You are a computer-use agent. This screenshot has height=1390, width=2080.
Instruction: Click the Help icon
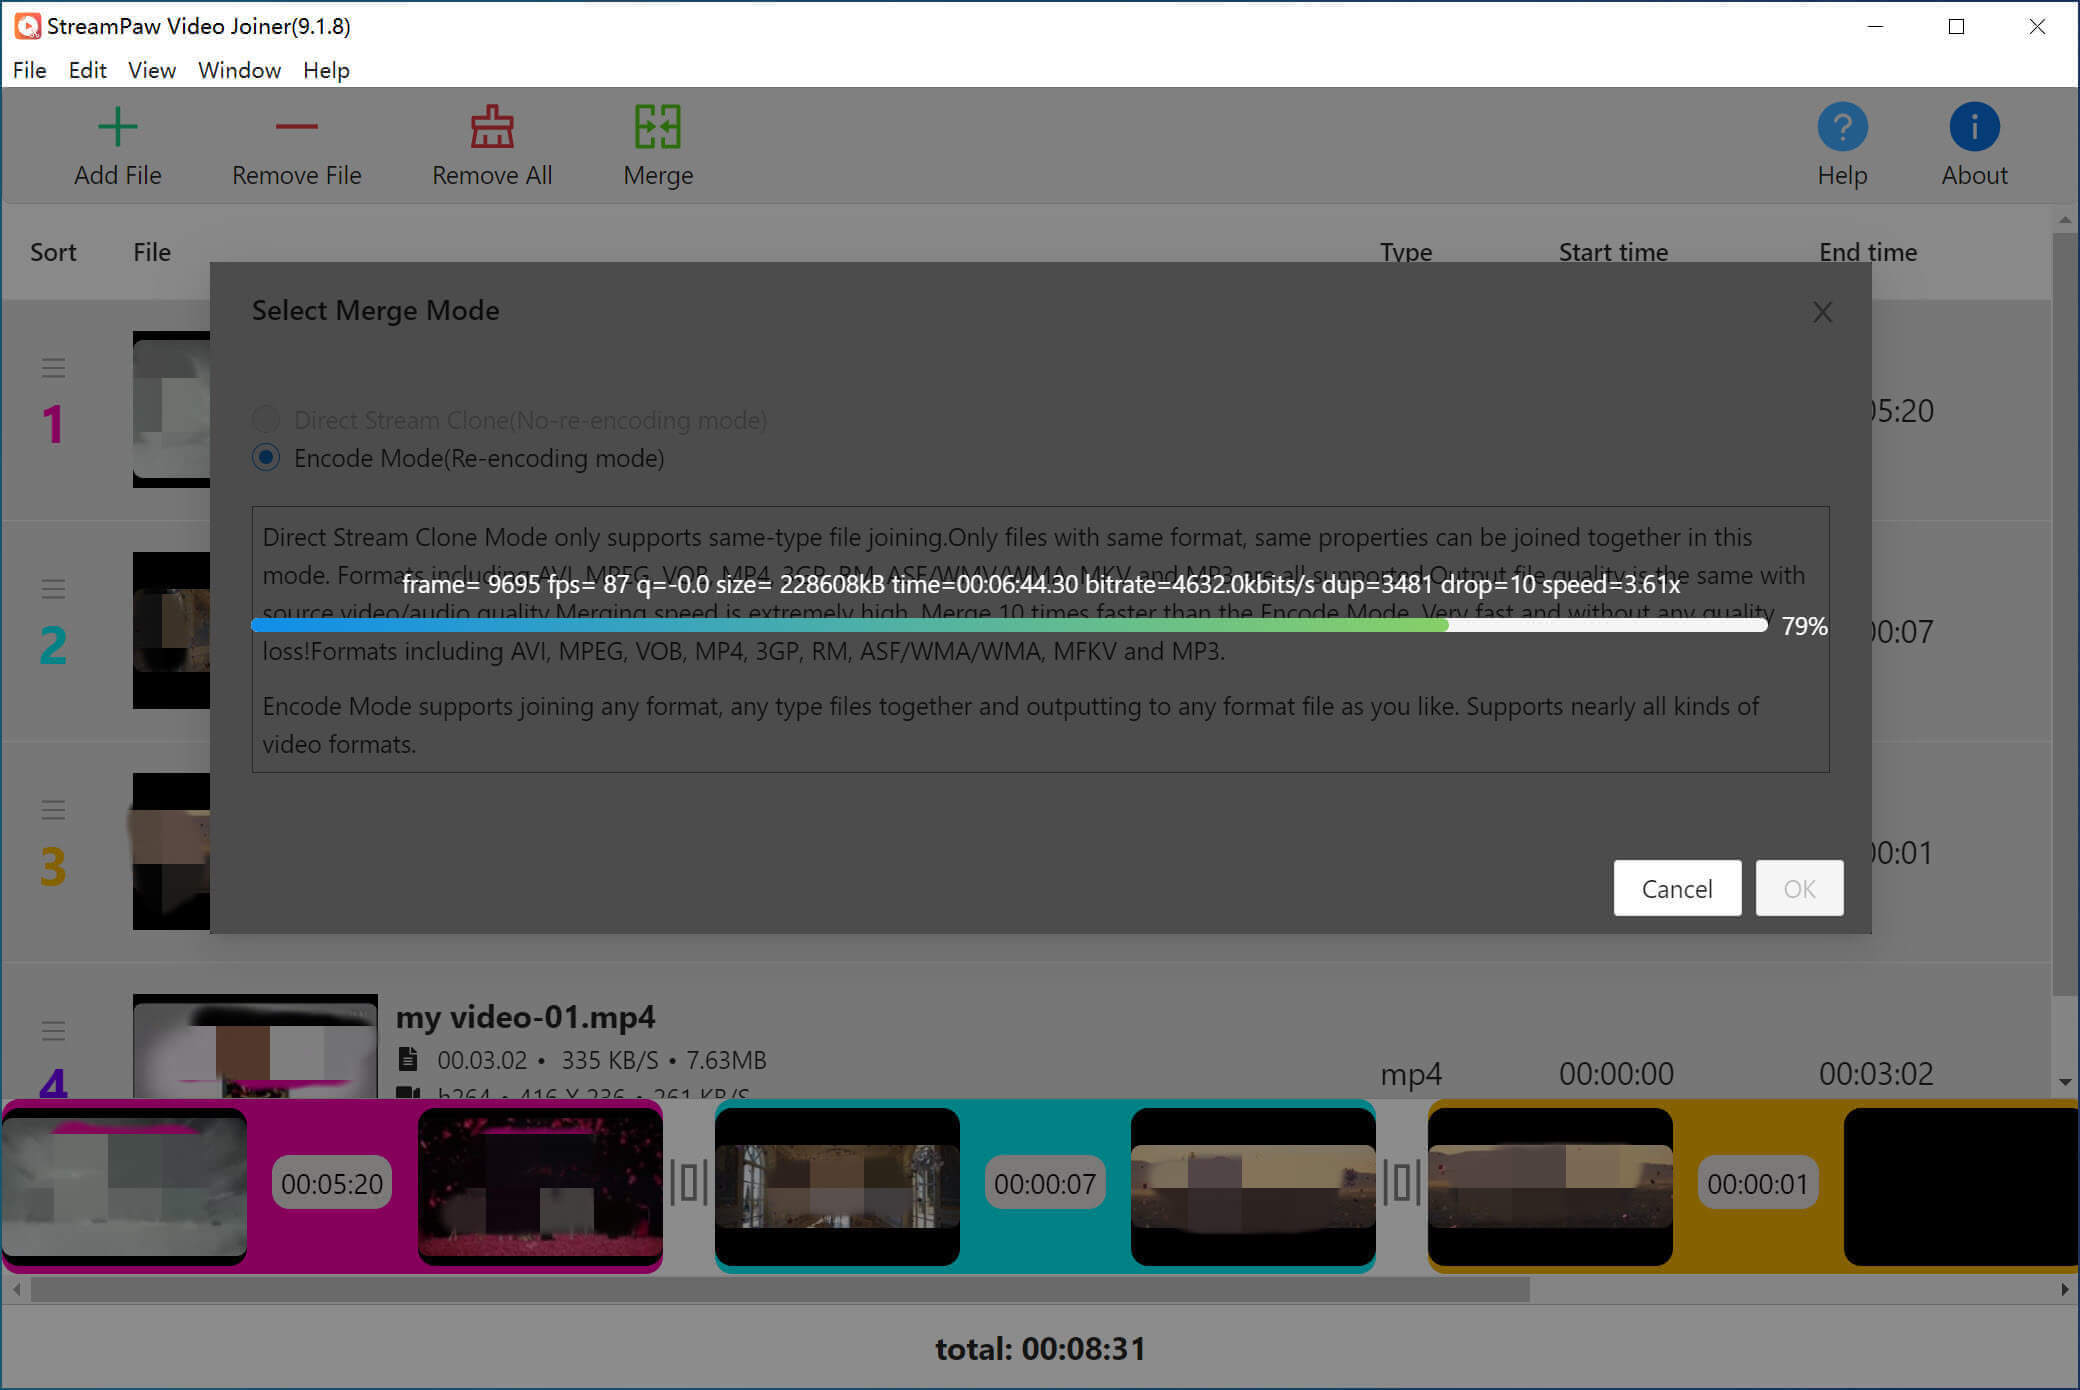[1843, 127]
